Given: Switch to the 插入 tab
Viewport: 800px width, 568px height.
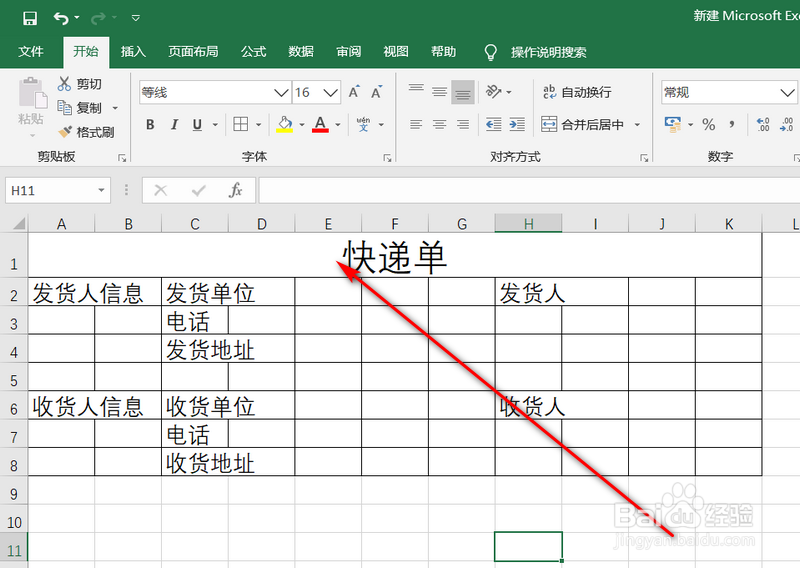Looking at the screenshot, I should [x=133, y=52].
